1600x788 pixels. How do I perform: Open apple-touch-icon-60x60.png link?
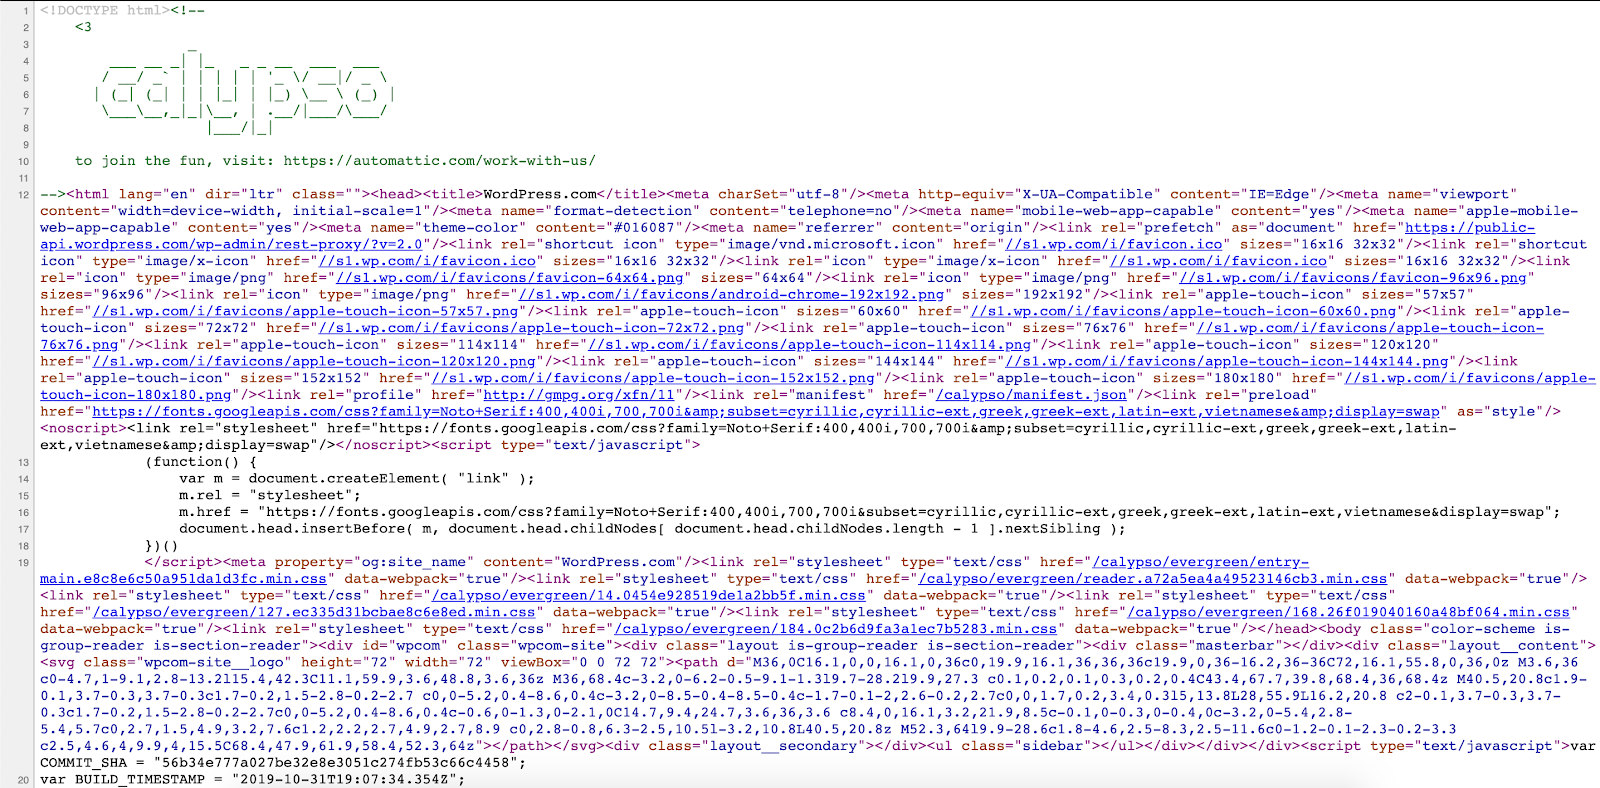[1183, 311]
